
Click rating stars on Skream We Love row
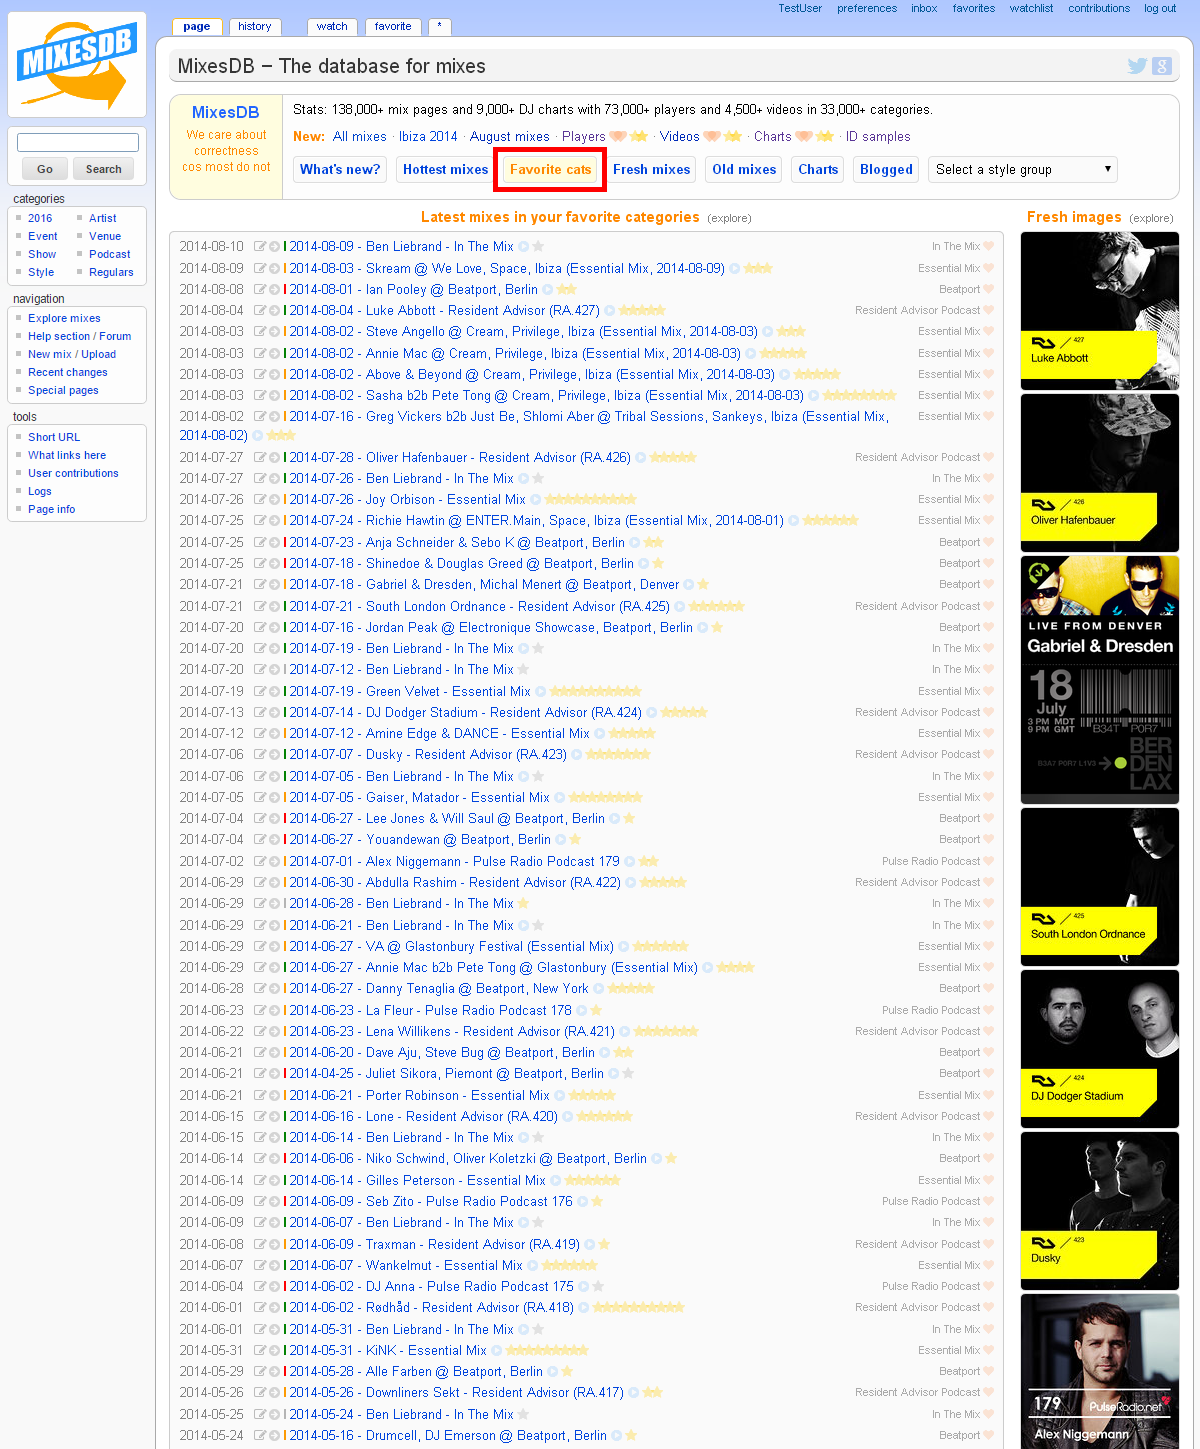758,268
